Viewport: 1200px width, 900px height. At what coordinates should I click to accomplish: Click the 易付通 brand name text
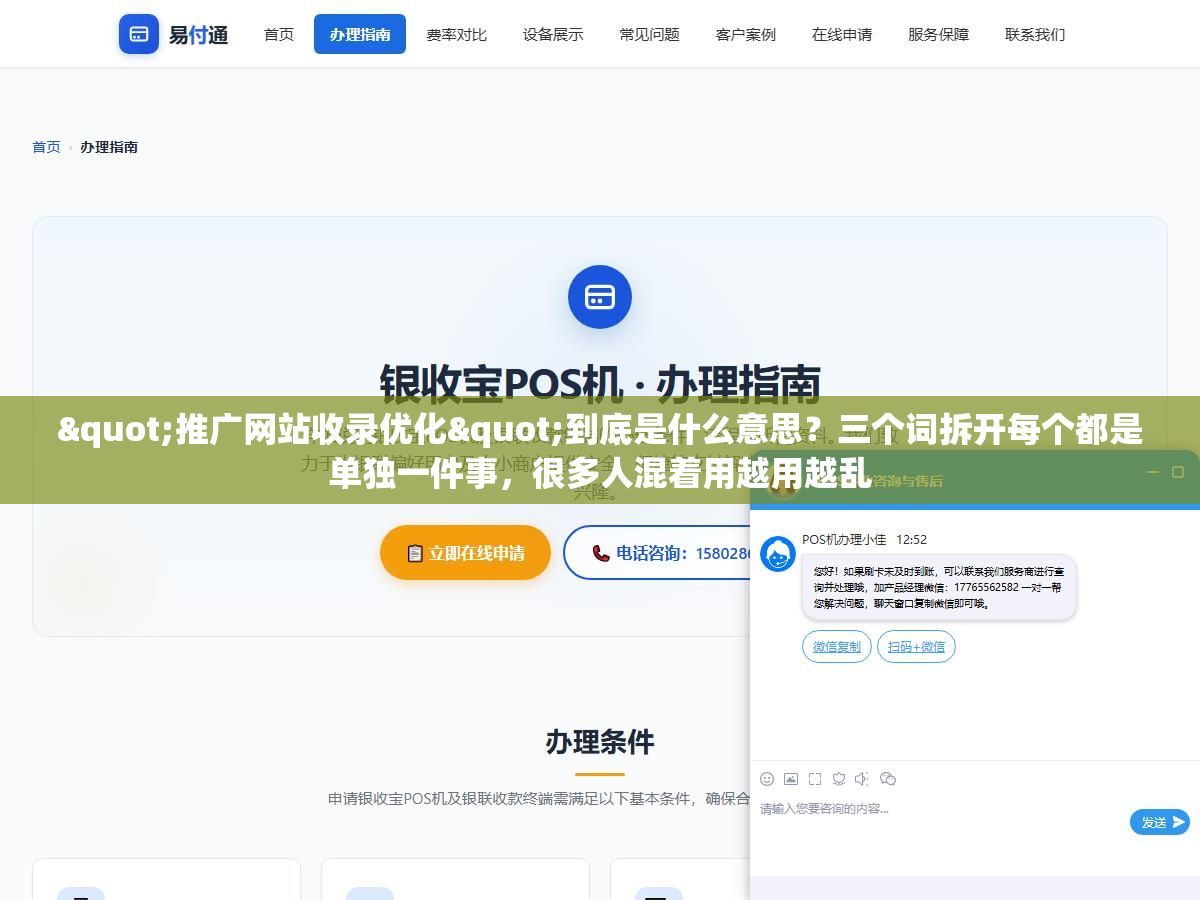coord(198,35)
